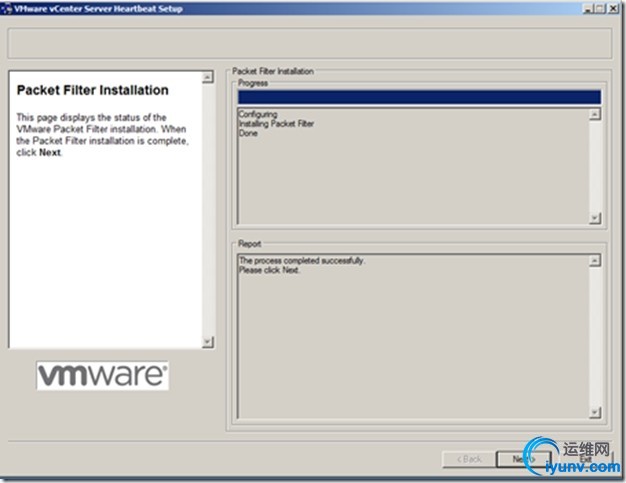Click the vmware logo image
Screen dimensions: 626x483
103,376
